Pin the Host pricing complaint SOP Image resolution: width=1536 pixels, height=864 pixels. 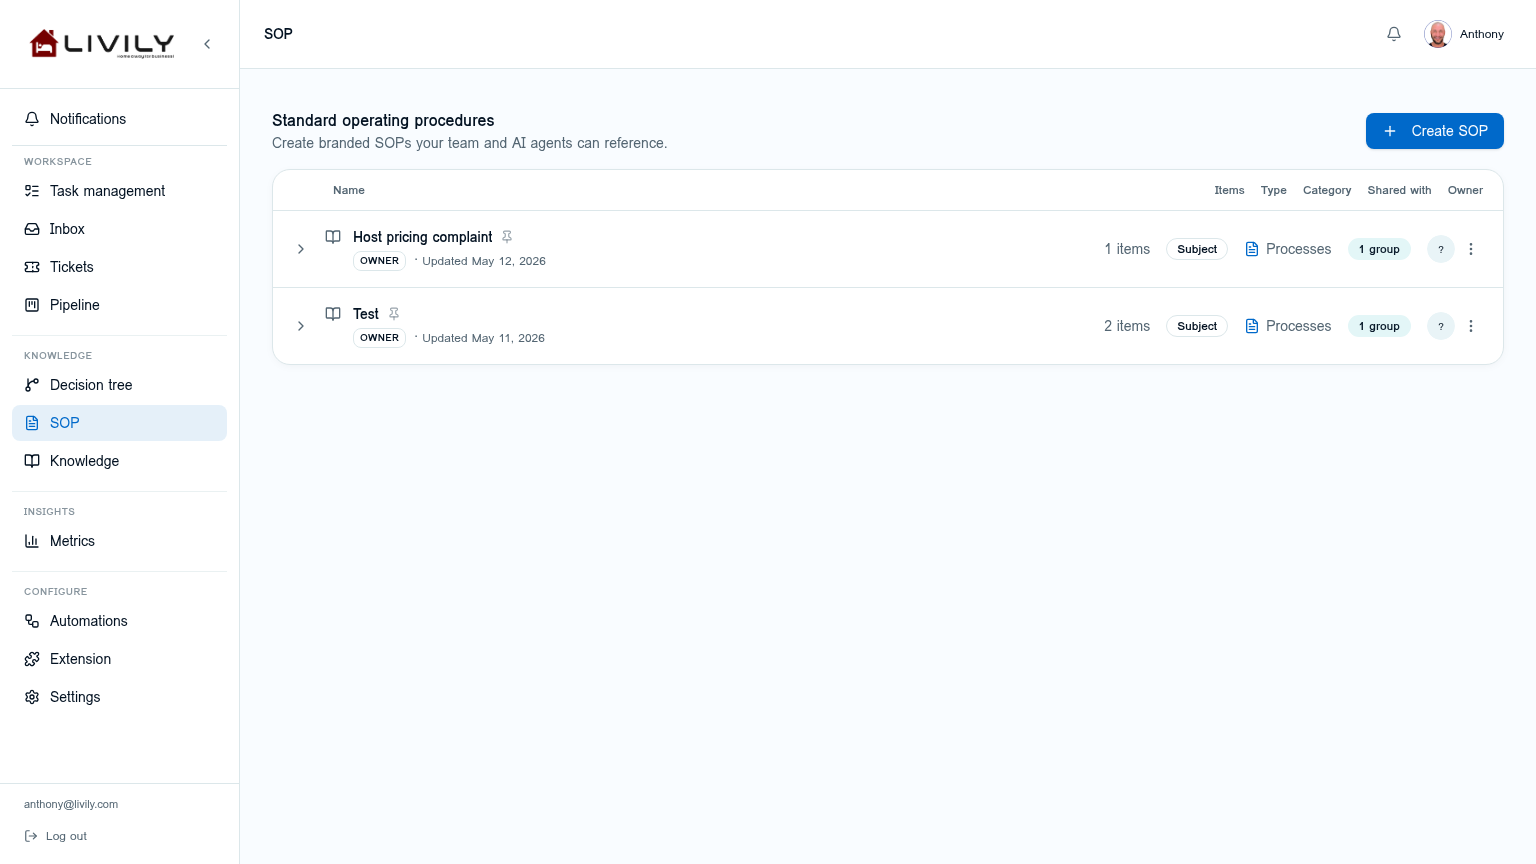507,237
